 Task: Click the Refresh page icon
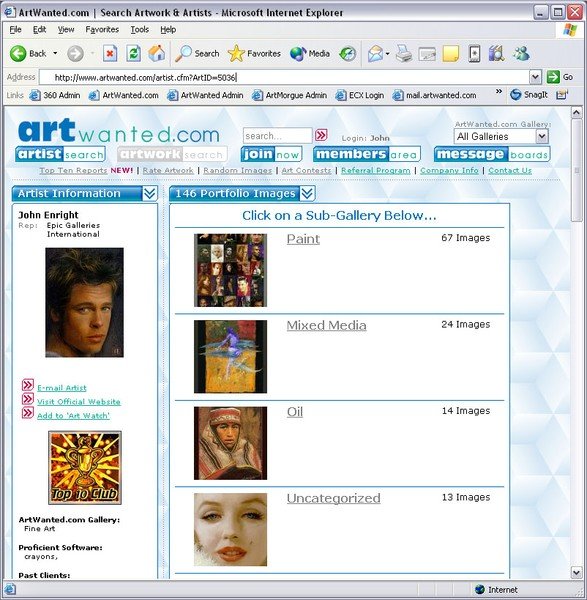[x=134, y=54]
